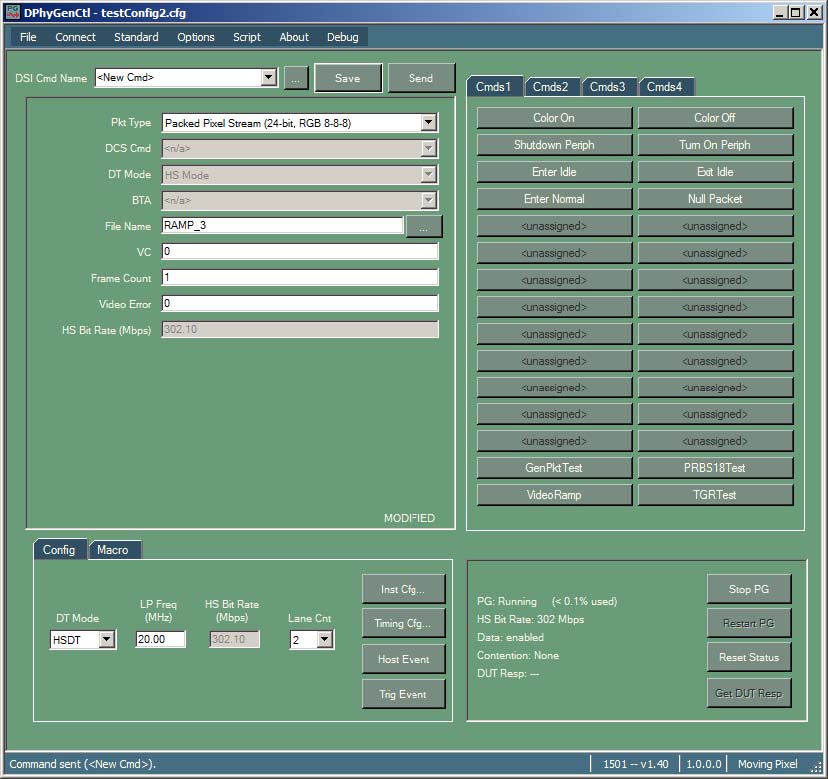828x779 pixels.
Task: Click the Exit Idle button
Action: coord(715,172)
